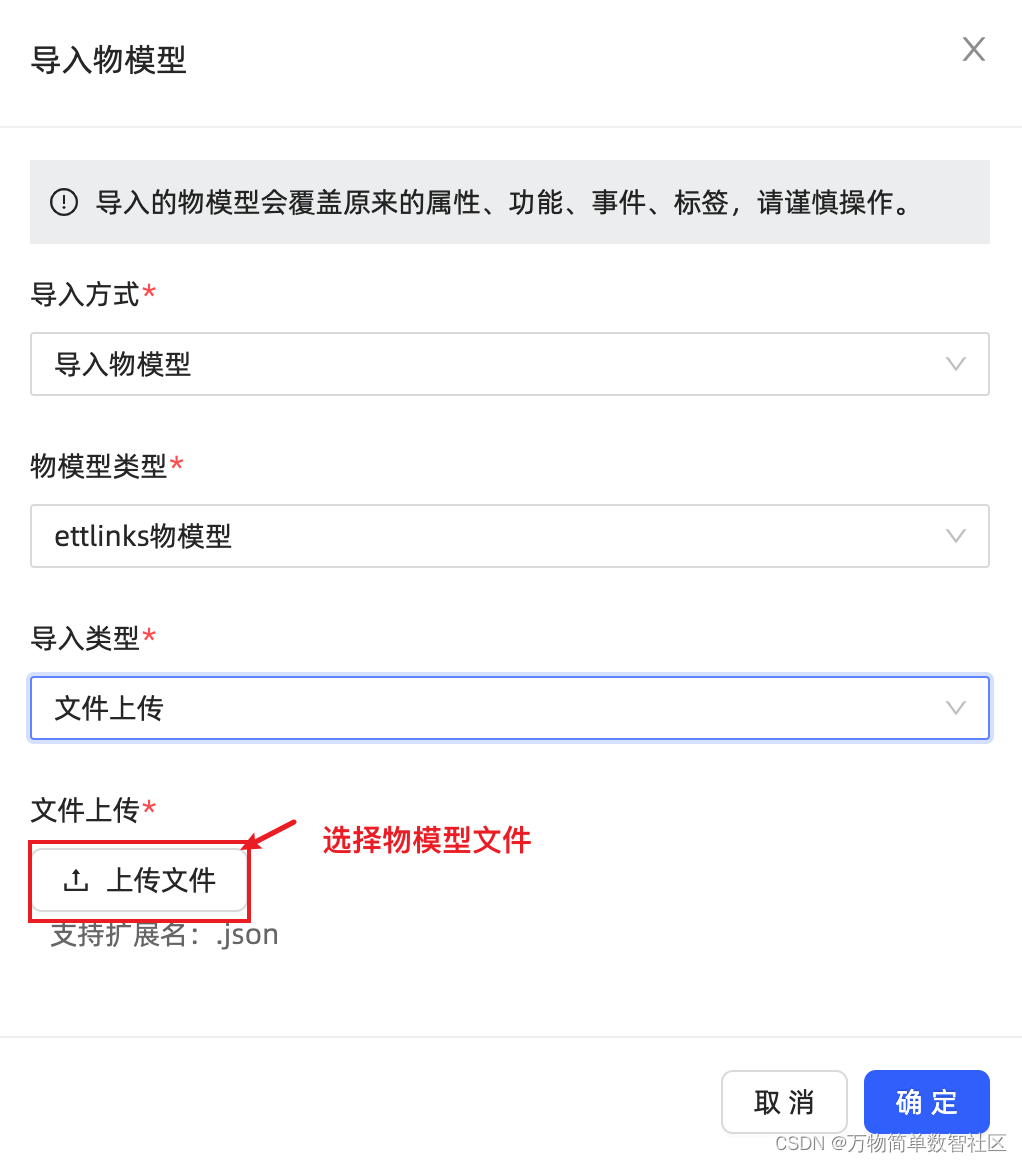The width and height of the screenshot is (1022, 1162).
Task: Click the 导入类型 field label
Action: (84, 638)
